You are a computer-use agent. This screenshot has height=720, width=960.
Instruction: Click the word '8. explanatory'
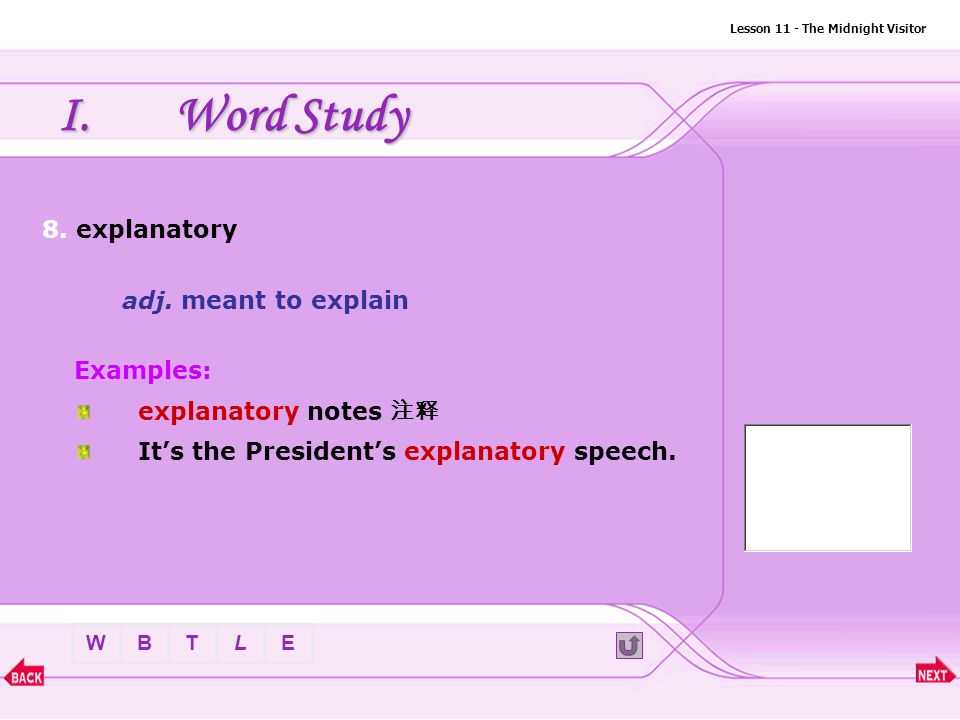[x=140, y=230]
